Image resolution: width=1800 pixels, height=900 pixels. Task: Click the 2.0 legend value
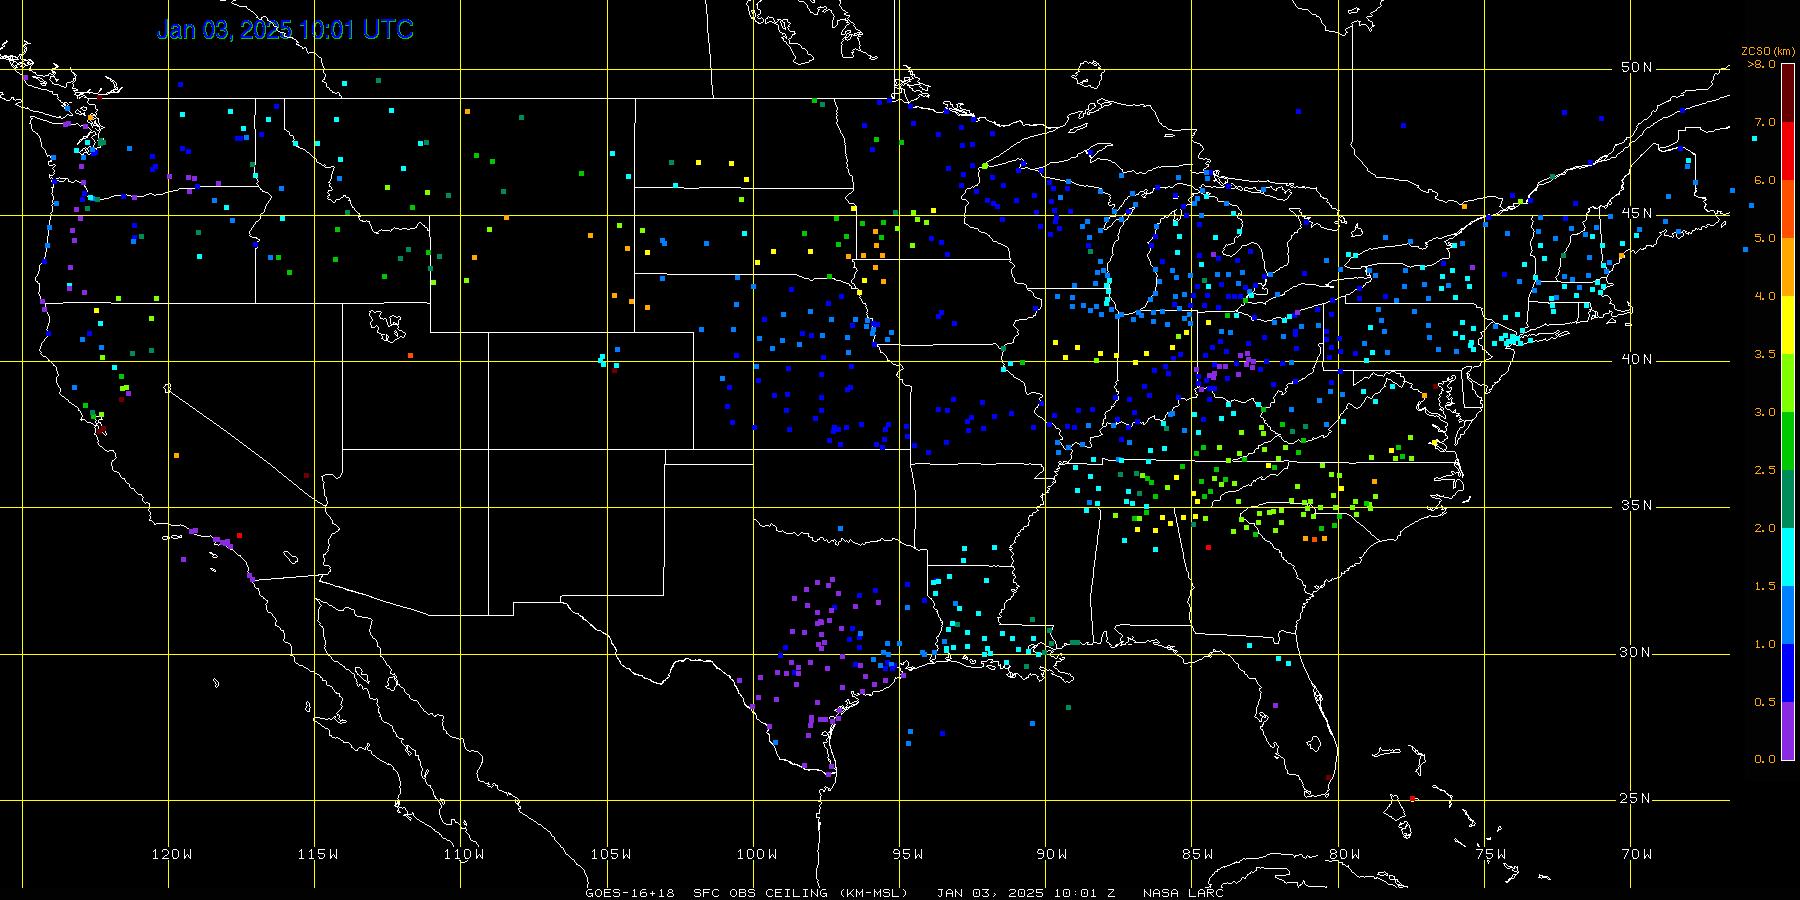click(1765, 528)
